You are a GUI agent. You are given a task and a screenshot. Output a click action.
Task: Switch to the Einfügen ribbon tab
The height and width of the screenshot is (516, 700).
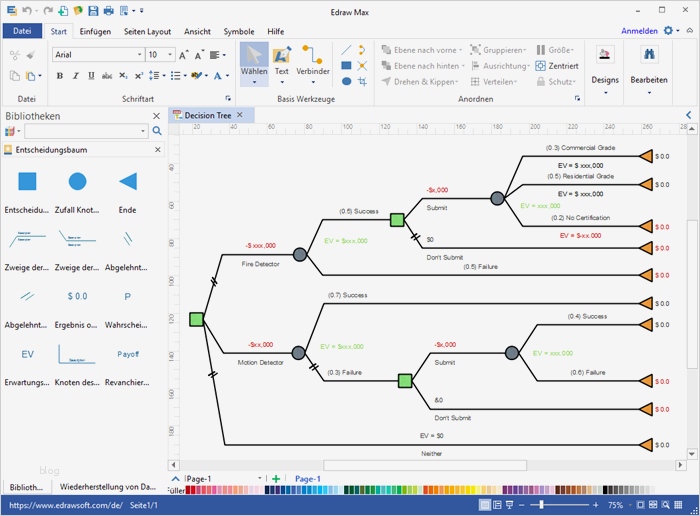pos(95,31)
